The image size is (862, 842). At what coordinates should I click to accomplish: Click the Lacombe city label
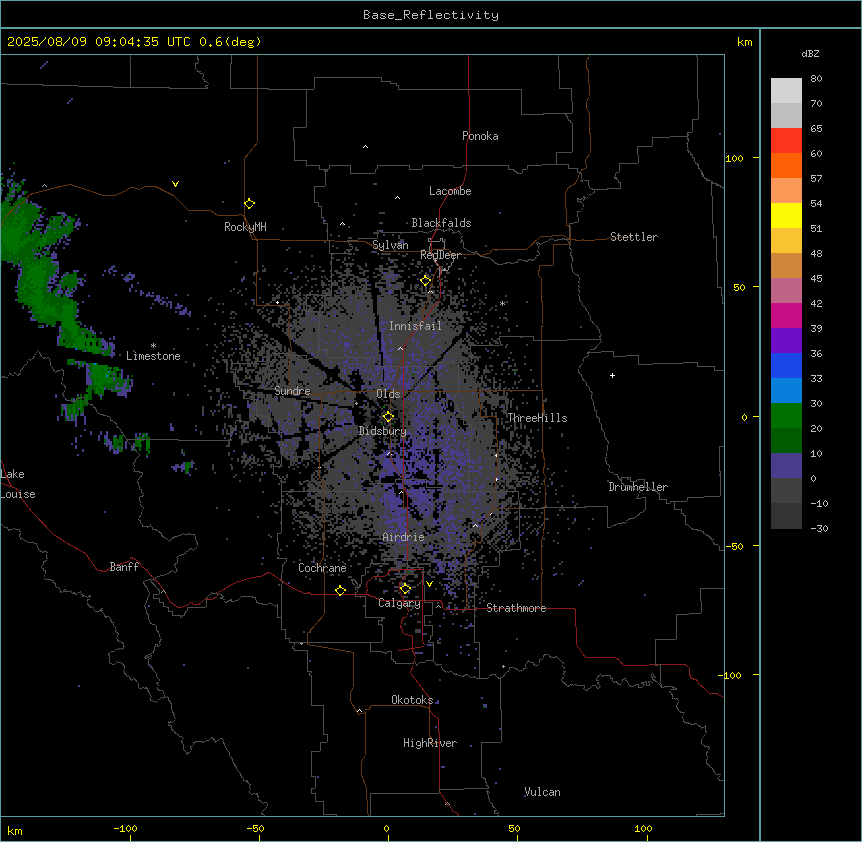pyautogui.click(x=450, y=191)
